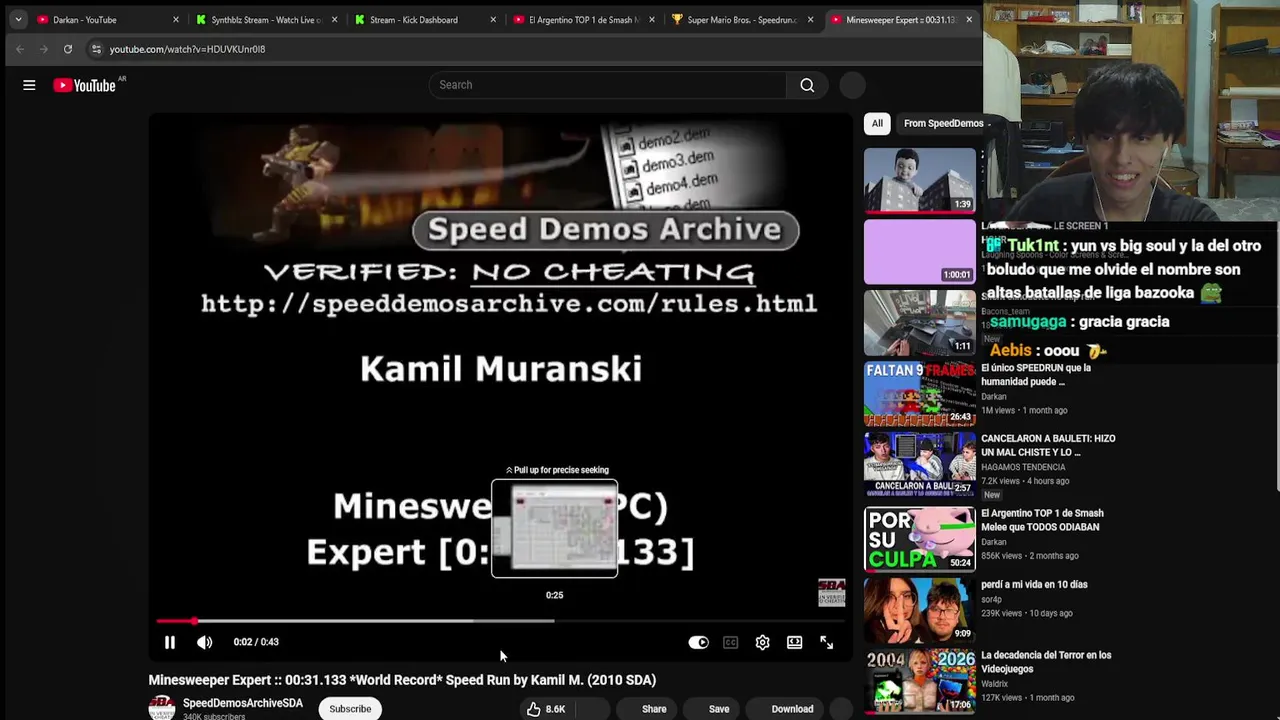Toggle subtitles CC button
The height and width of the screenshot is (720, 1280).
point(731,642)
